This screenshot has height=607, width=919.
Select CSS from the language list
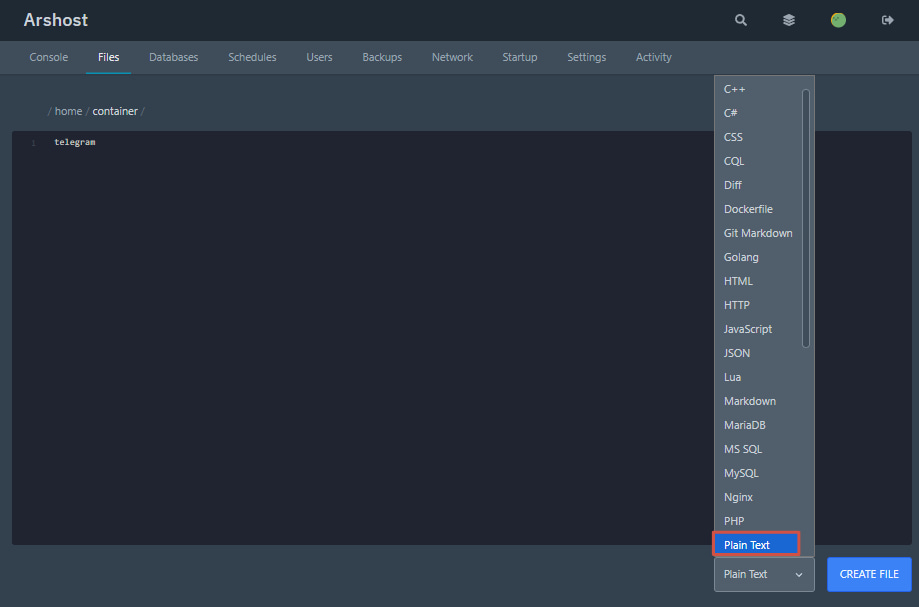tap(757, 137)
